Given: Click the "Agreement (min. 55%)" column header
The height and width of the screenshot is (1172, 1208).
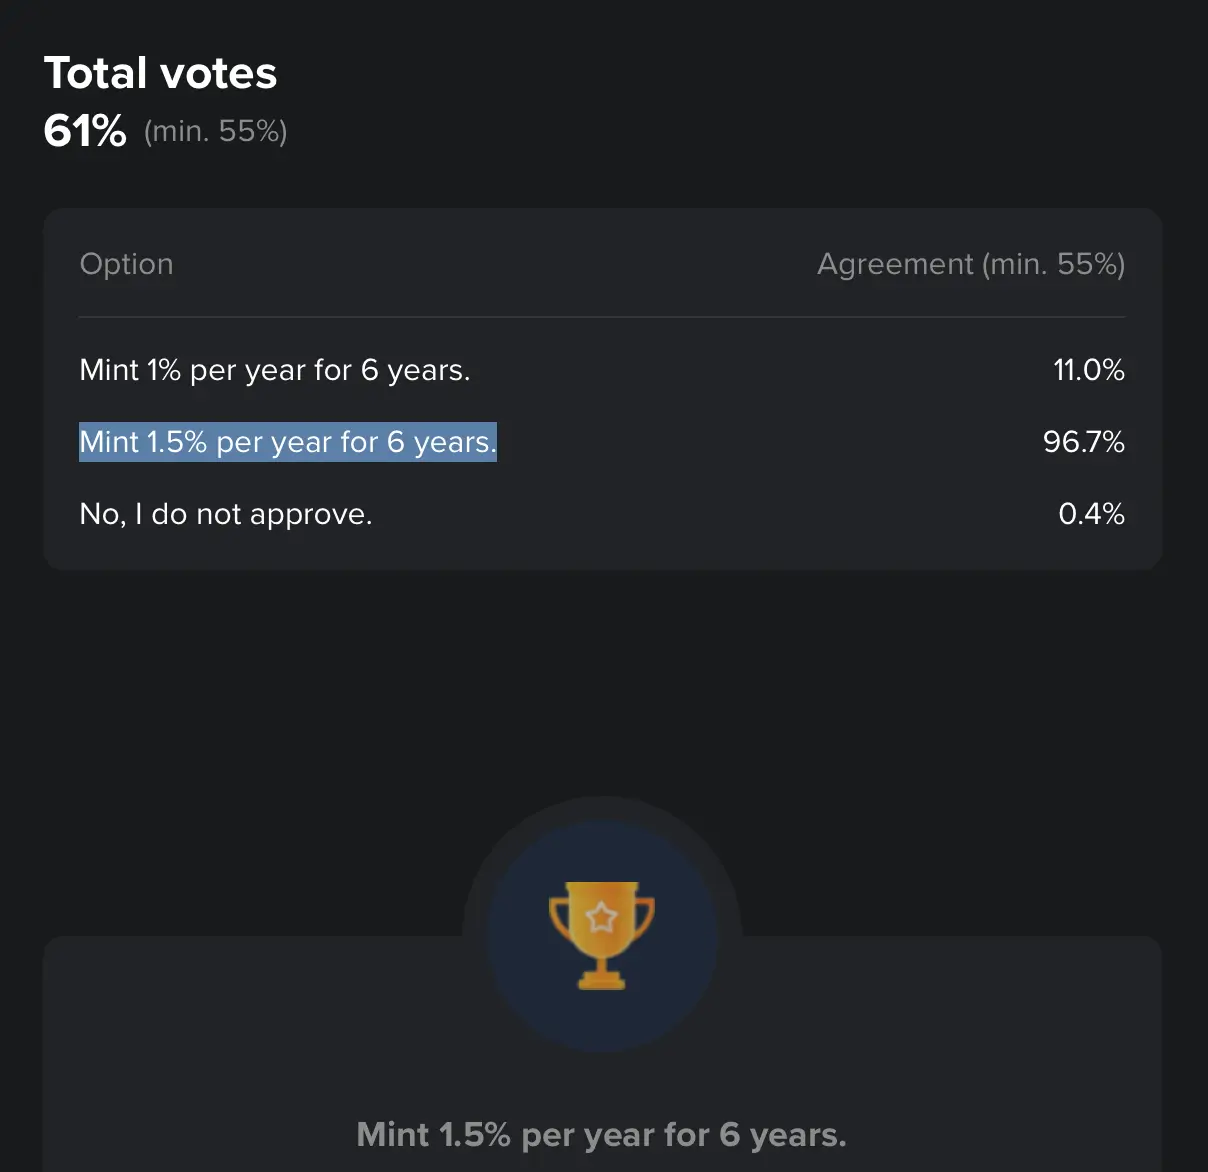Looking at the screenshot, I should click(x=970, y=264).
